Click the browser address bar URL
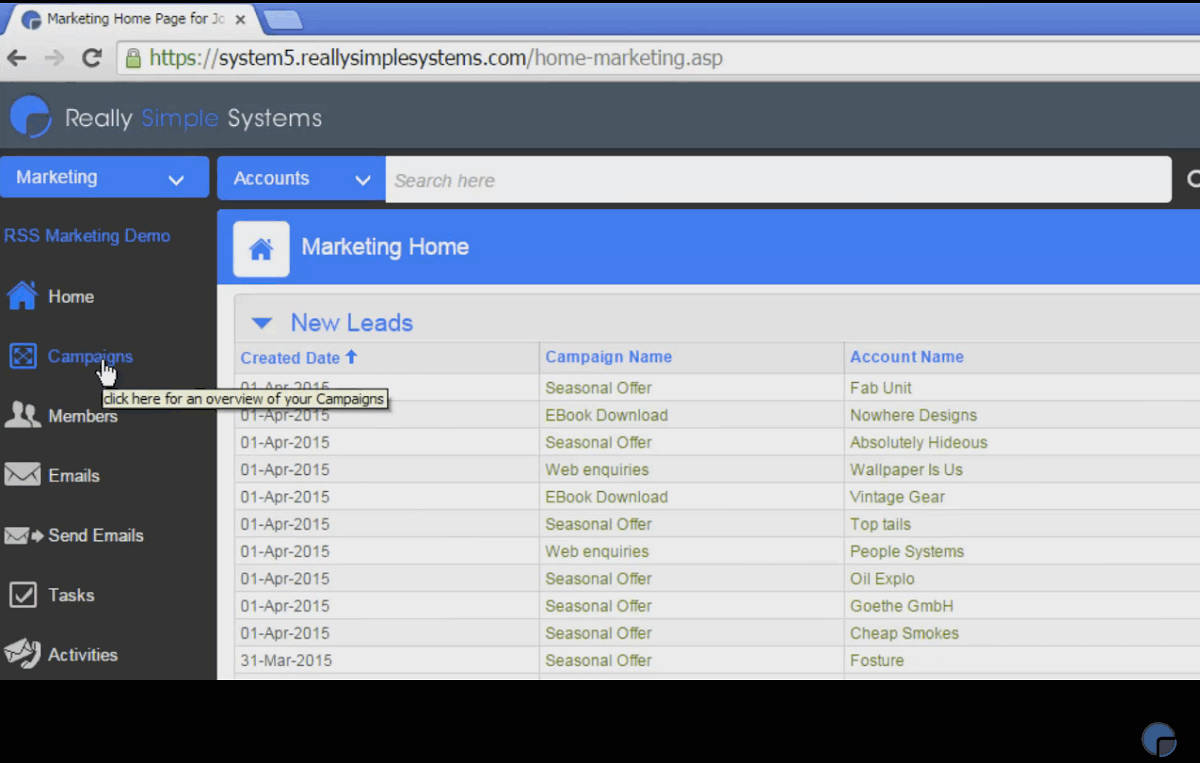Screen dimensions: 1200x763 pos(435,58)
